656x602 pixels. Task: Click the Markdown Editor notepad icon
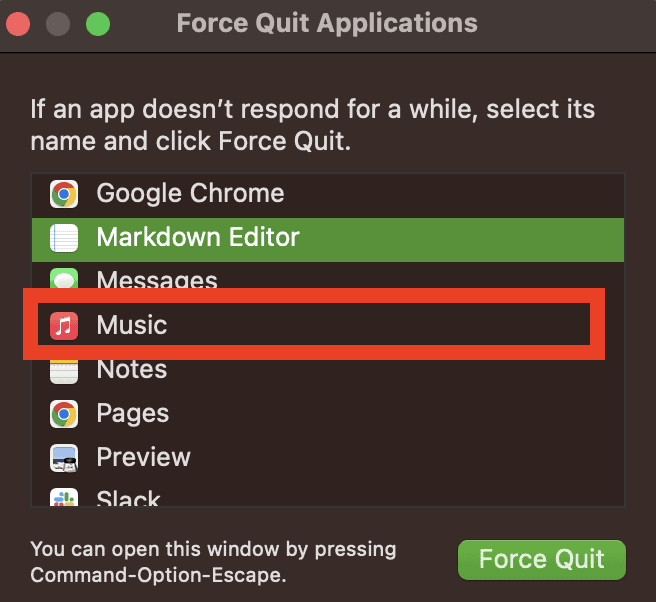(x=64, y=238)
